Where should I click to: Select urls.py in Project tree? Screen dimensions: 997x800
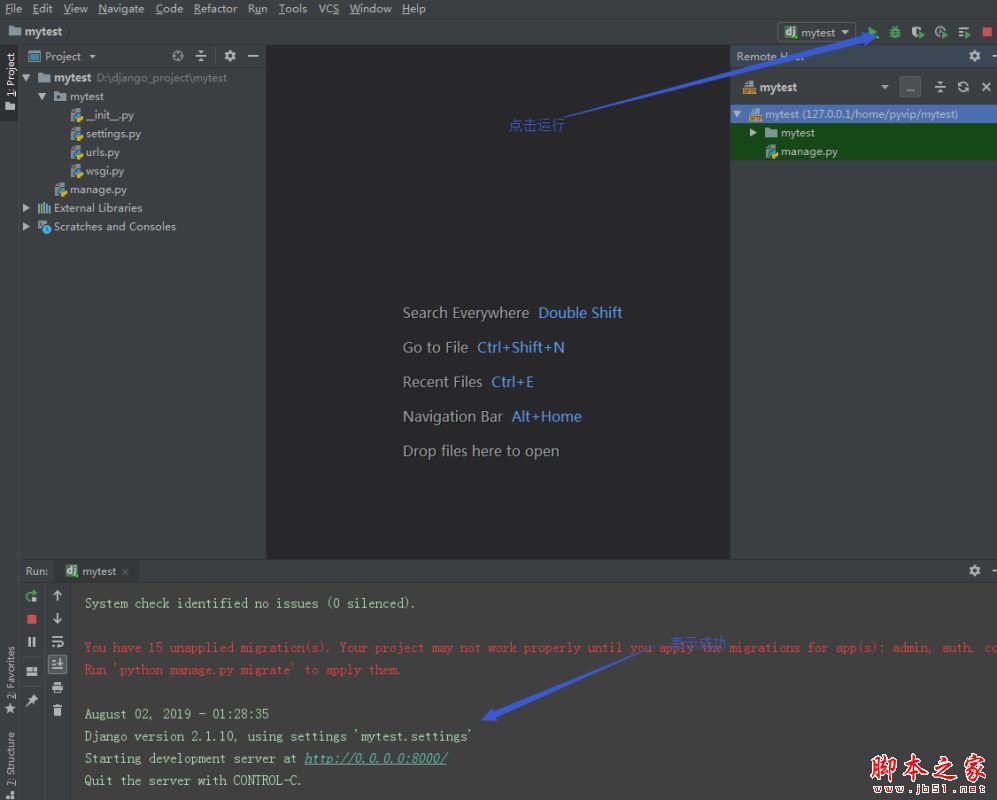pyautogui.click(x=102, y=152)
